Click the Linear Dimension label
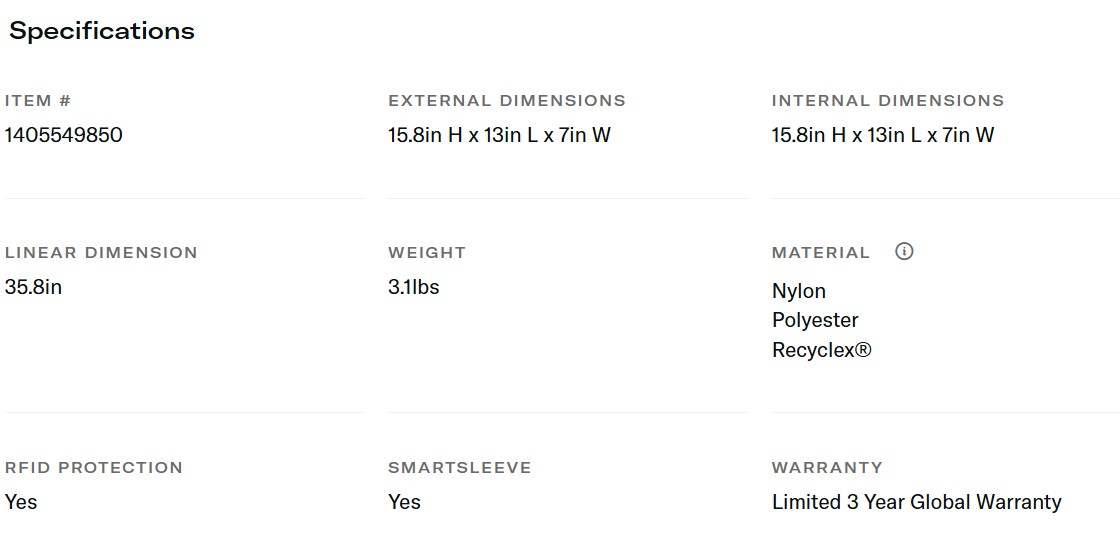The width and height of the screenshot is (1120, 547). pyautogui.click(x=101, y=253)
